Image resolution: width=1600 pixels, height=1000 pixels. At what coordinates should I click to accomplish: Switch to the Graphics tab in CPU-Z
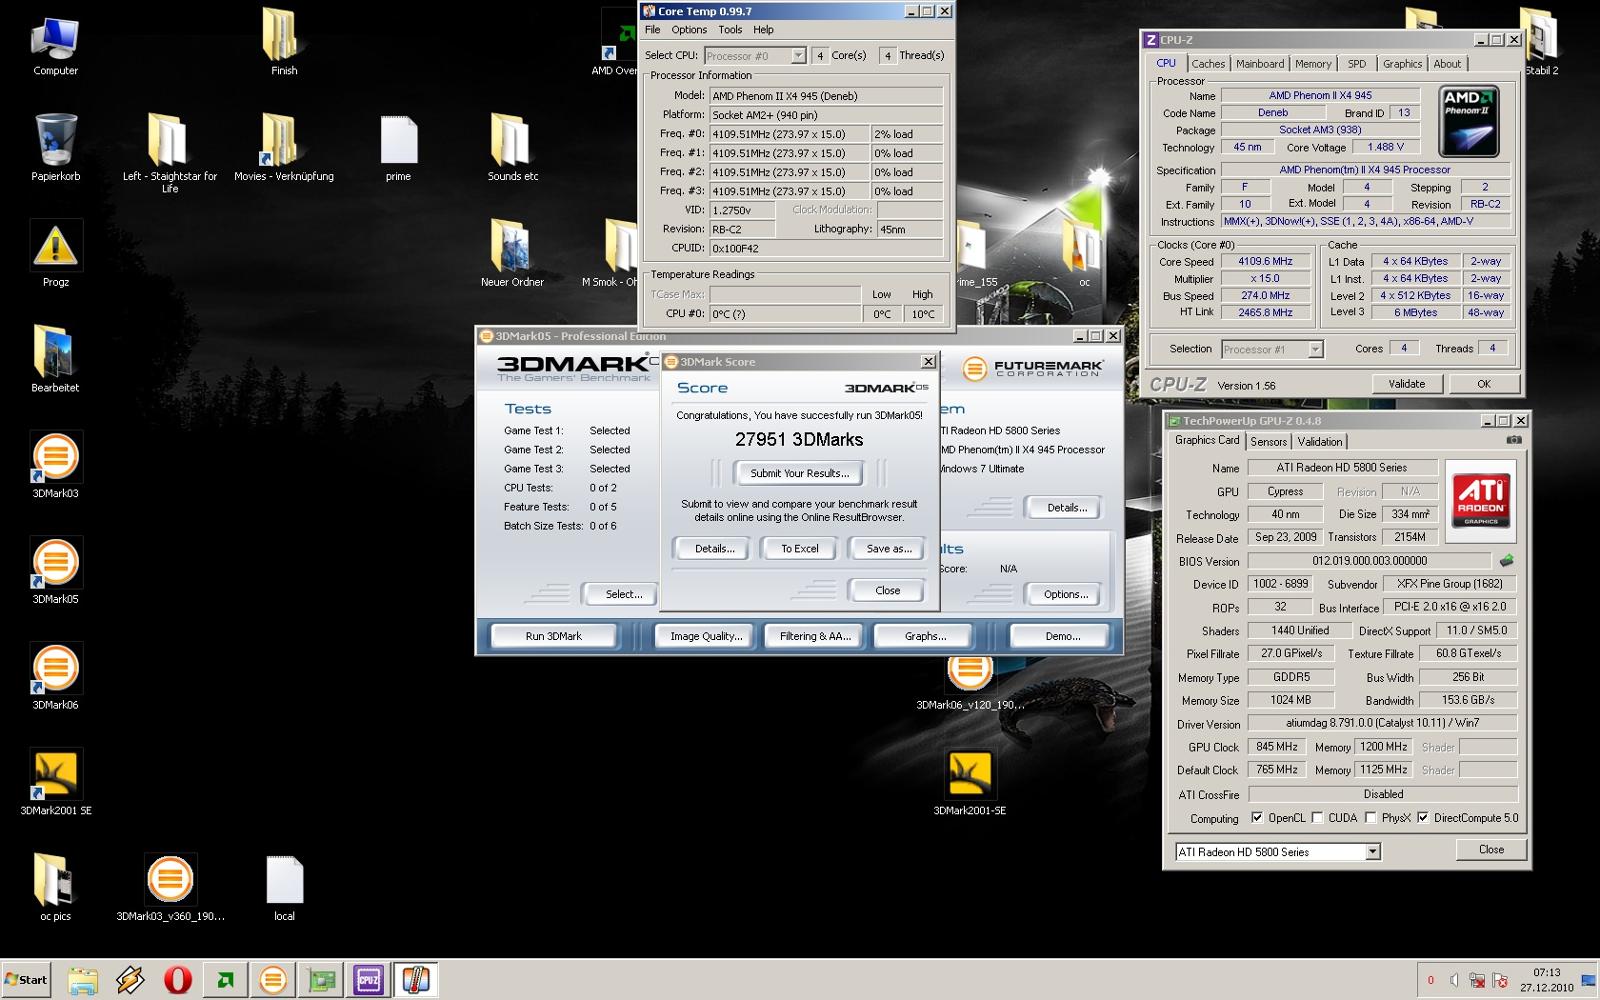pyautogui.click(x=1402, y=64)
